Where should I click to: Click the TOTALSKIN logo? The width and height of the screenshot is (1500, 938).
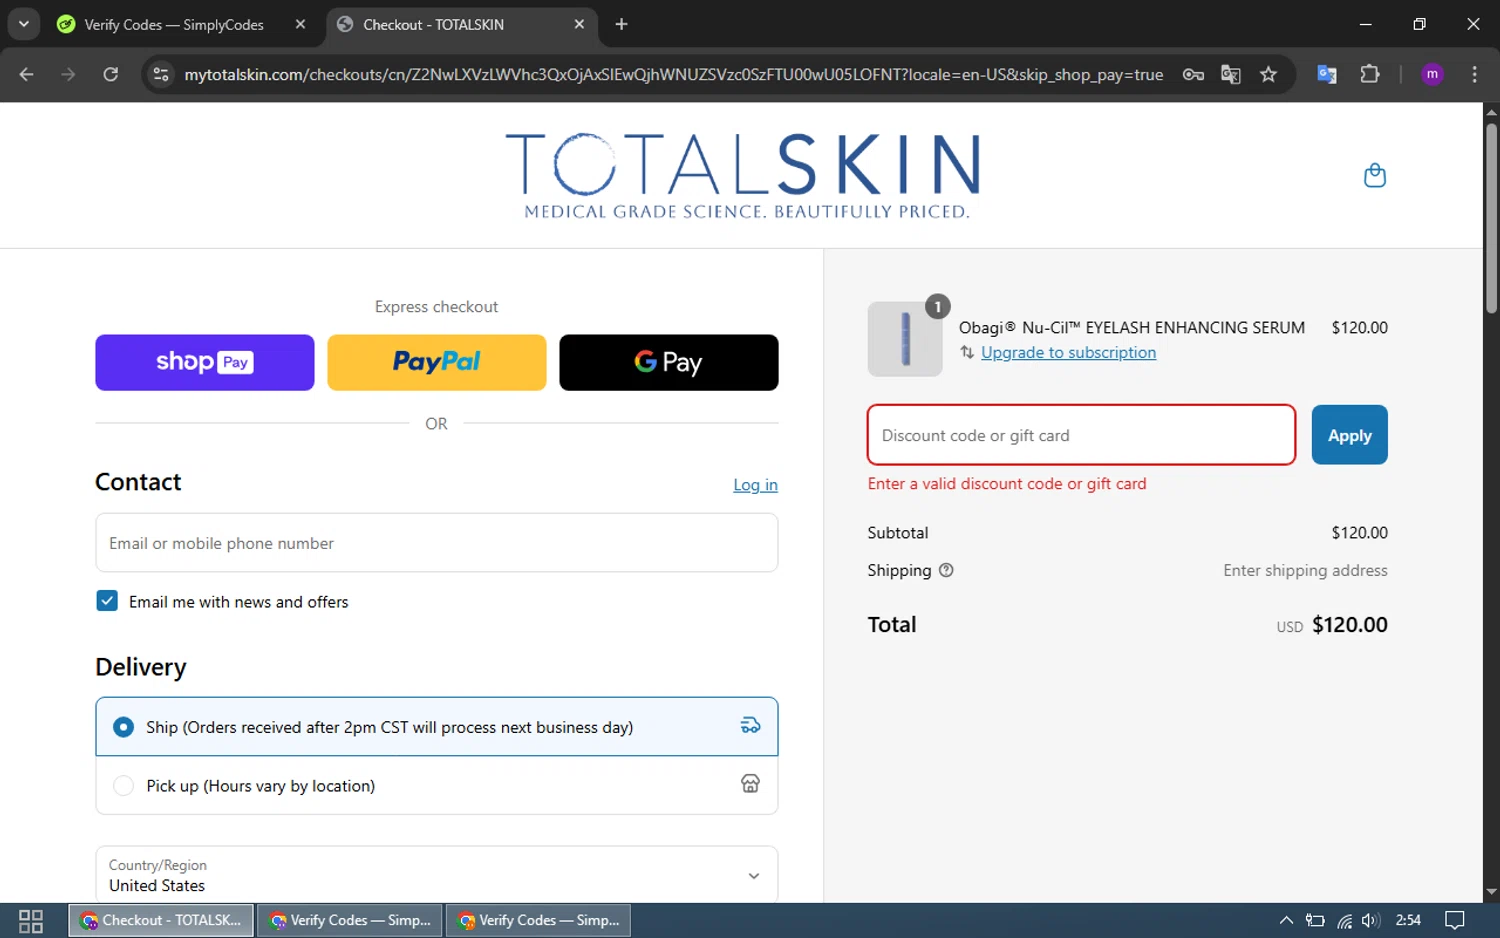[x=743, y=176]
